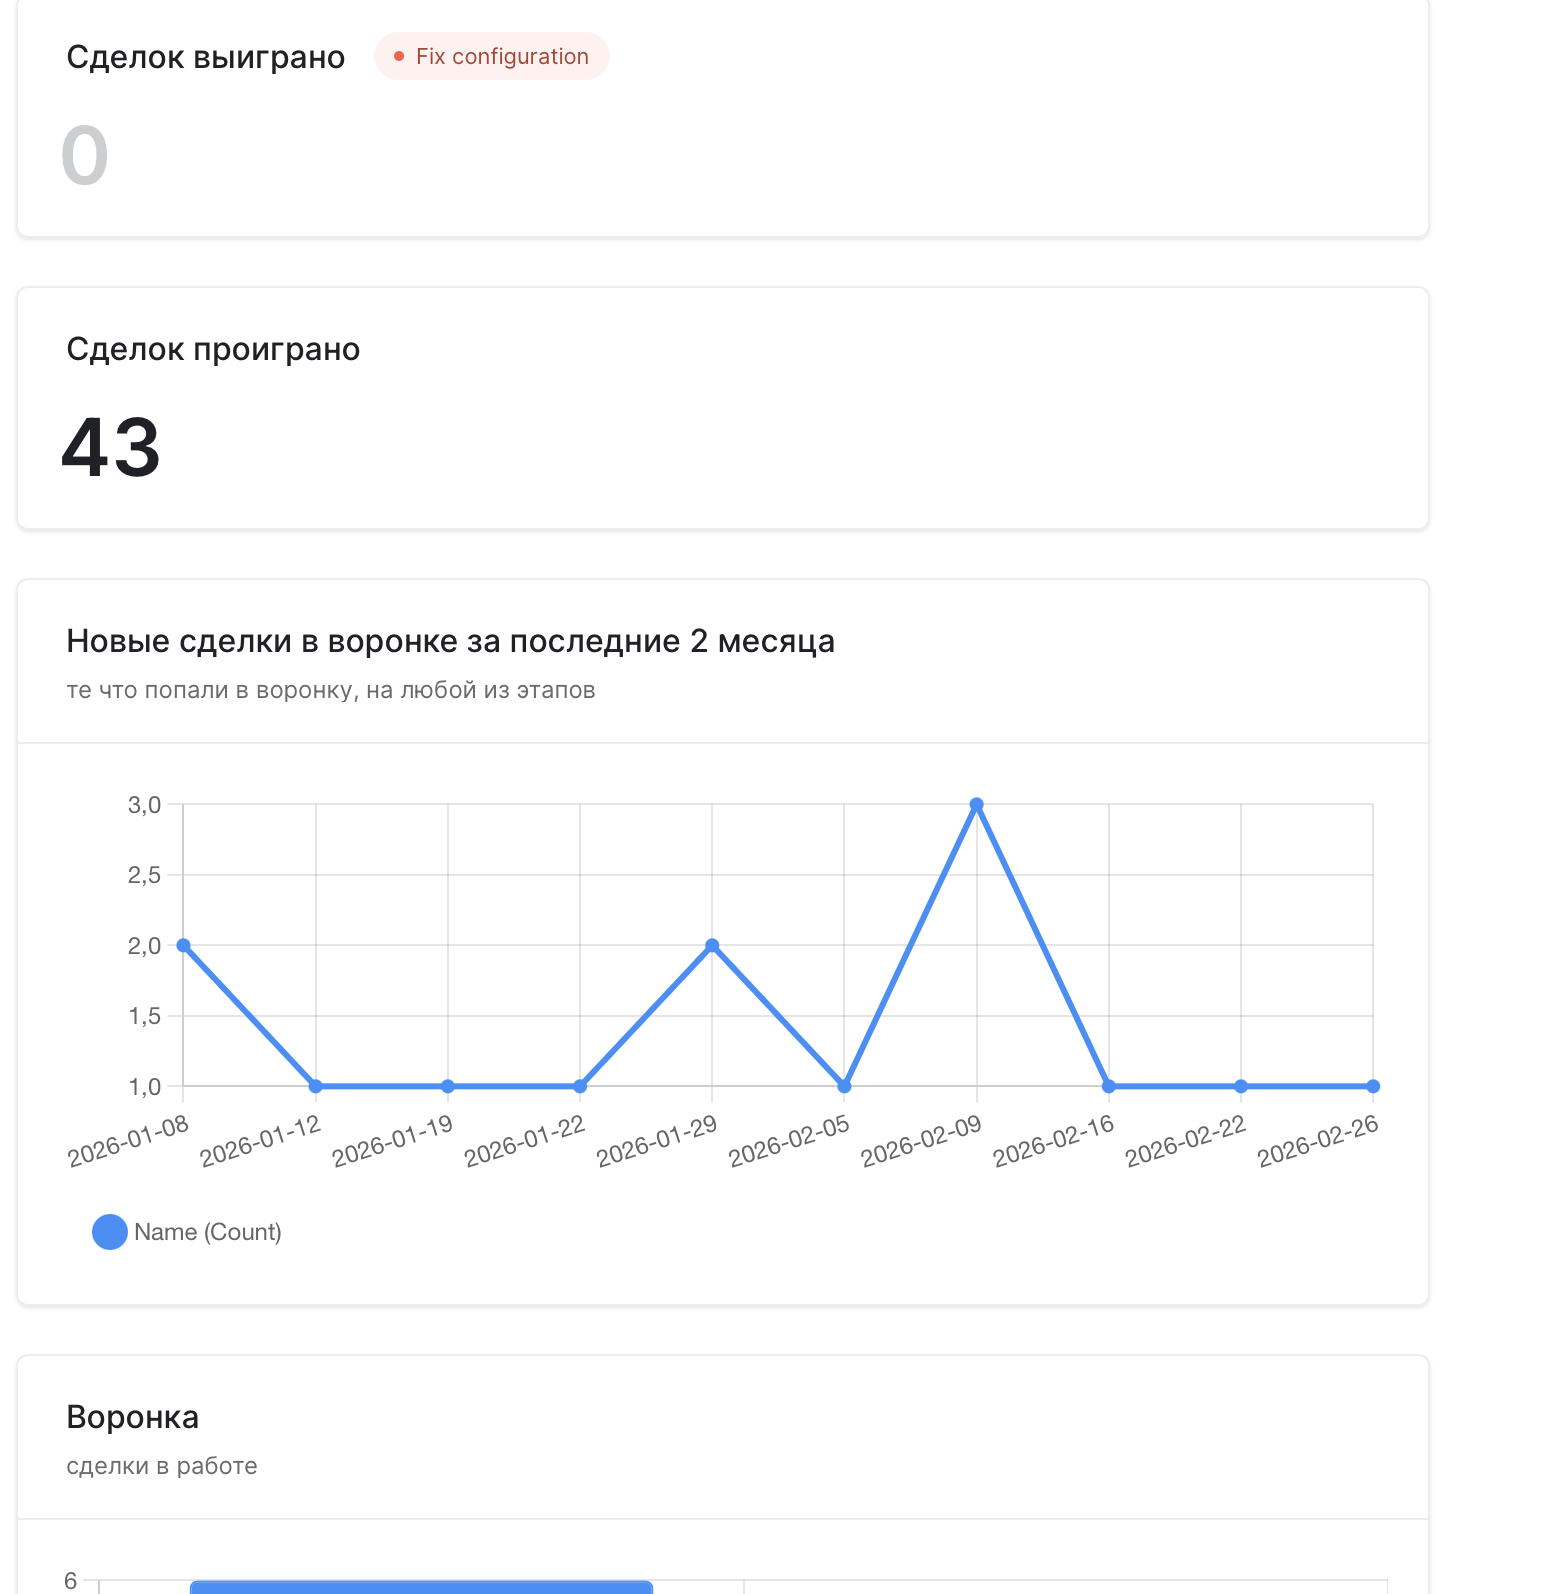Click the red dot in Fix configuration
This screenshot has height=1594, width=1554.
coord(399,57)
